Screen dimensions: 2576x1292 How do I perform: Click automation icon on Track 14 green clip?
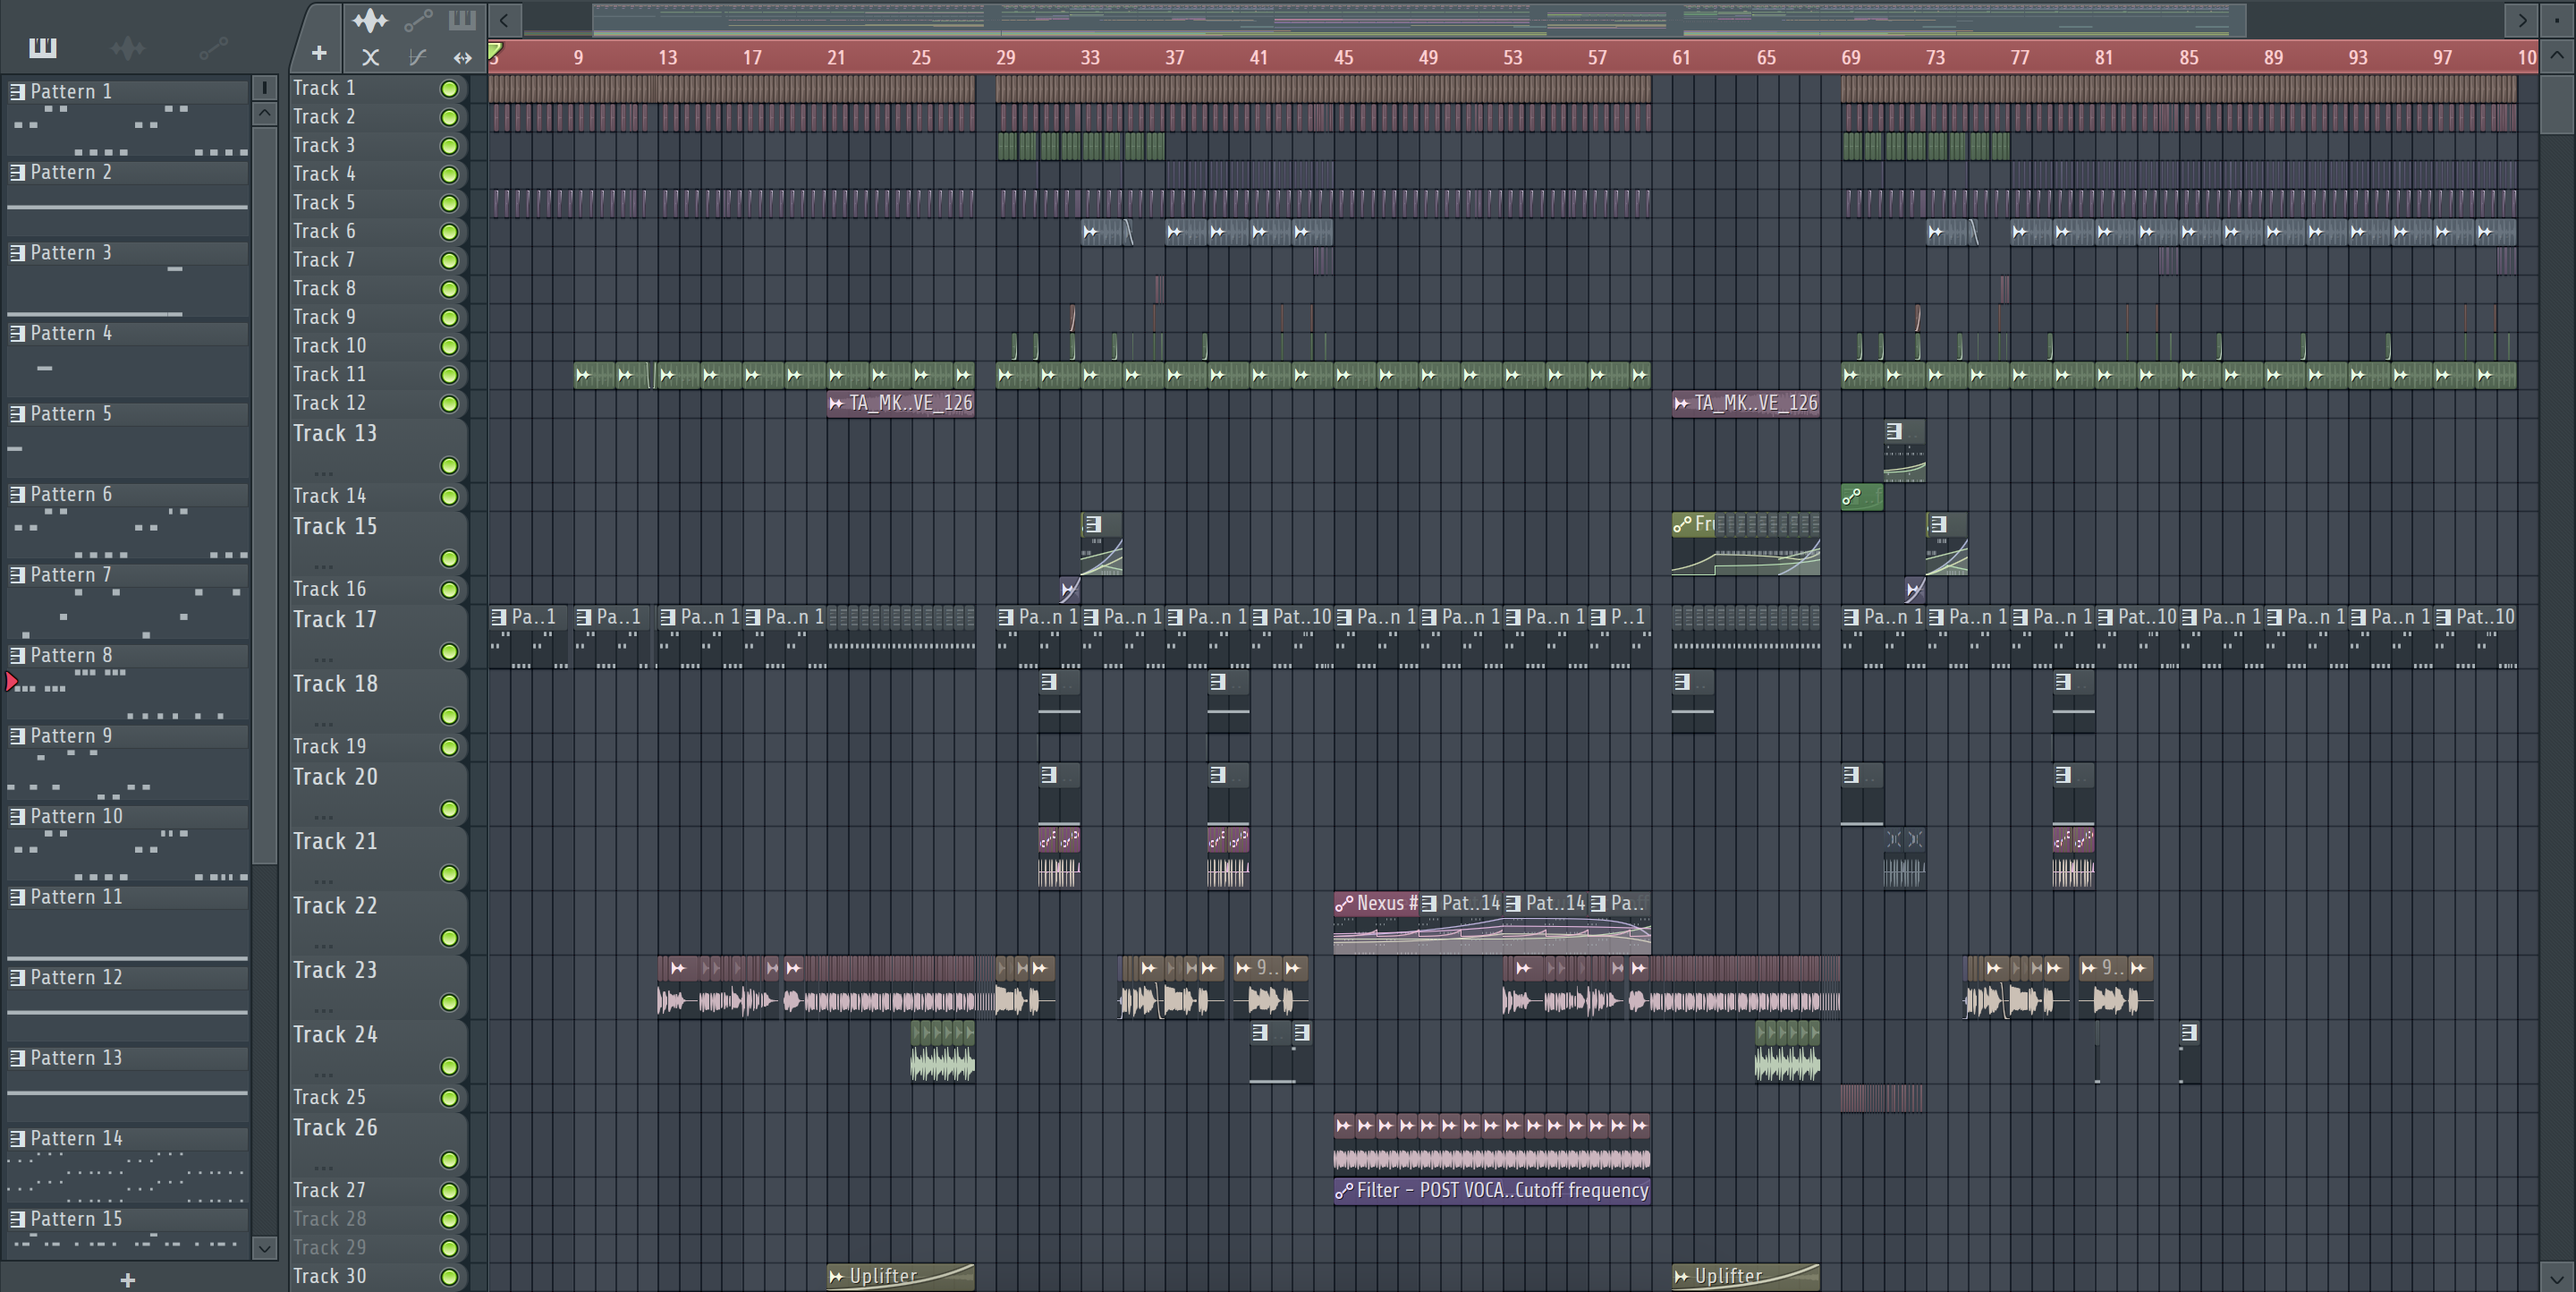(x=1852, y=496)
